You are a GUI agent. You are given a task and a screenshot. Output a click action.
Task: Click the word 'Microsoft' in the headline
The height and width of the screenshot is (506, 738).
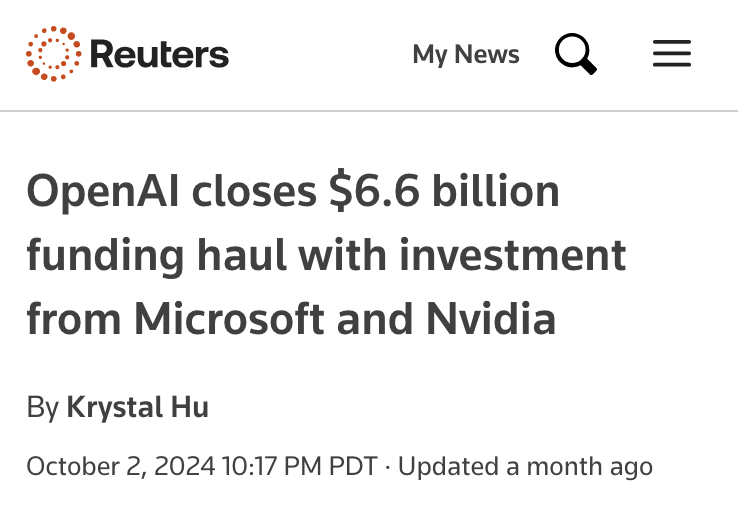pos(230,319)
